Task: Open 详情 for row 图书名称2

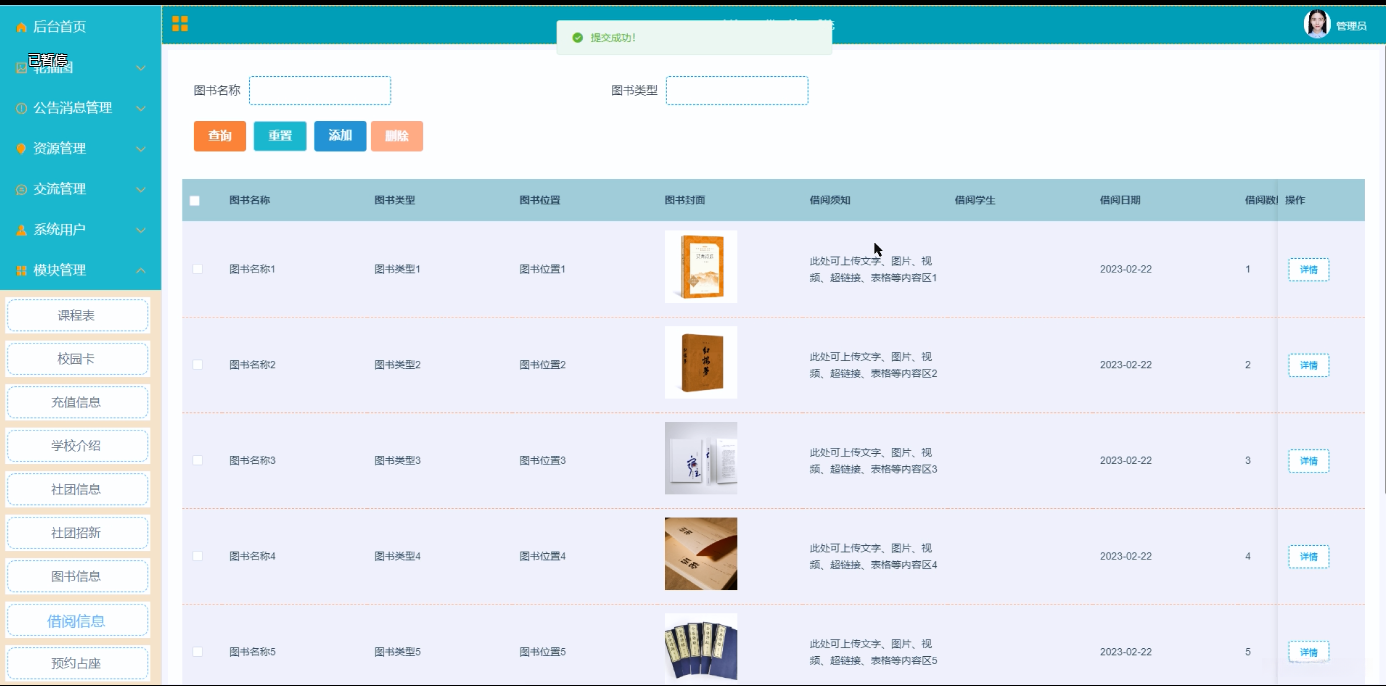Action: [x=1308, y=365]
